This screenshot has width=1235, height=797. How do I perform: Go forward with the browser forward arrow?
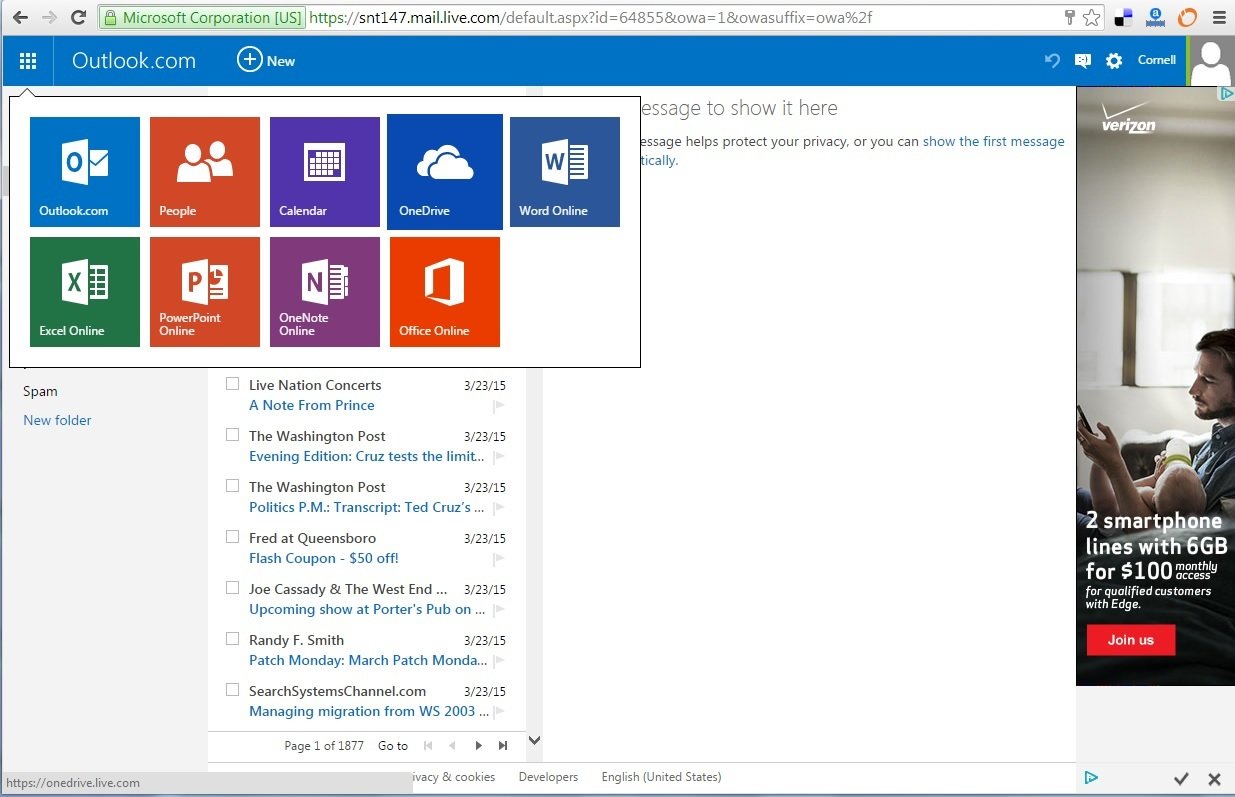click(x=49, y=18)
